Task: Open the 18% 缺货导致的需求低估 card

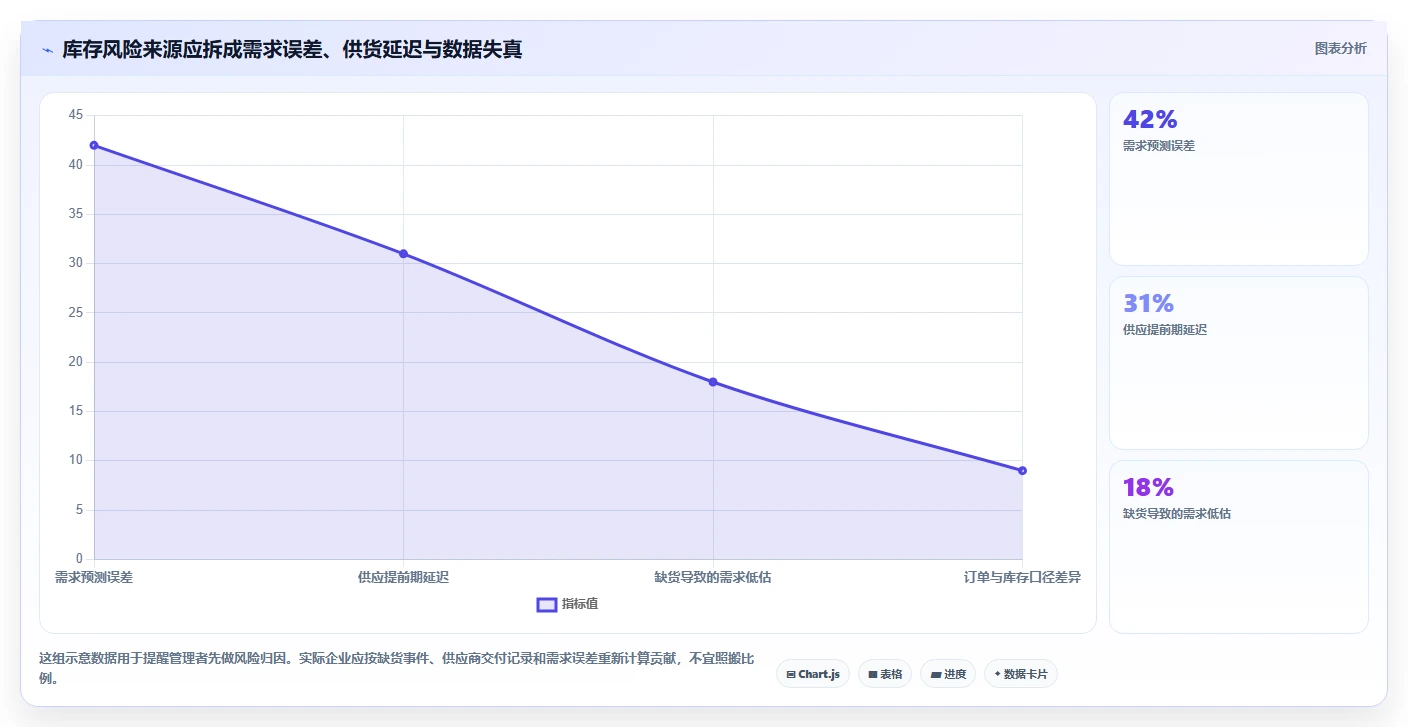Action: click(1238, 547)
